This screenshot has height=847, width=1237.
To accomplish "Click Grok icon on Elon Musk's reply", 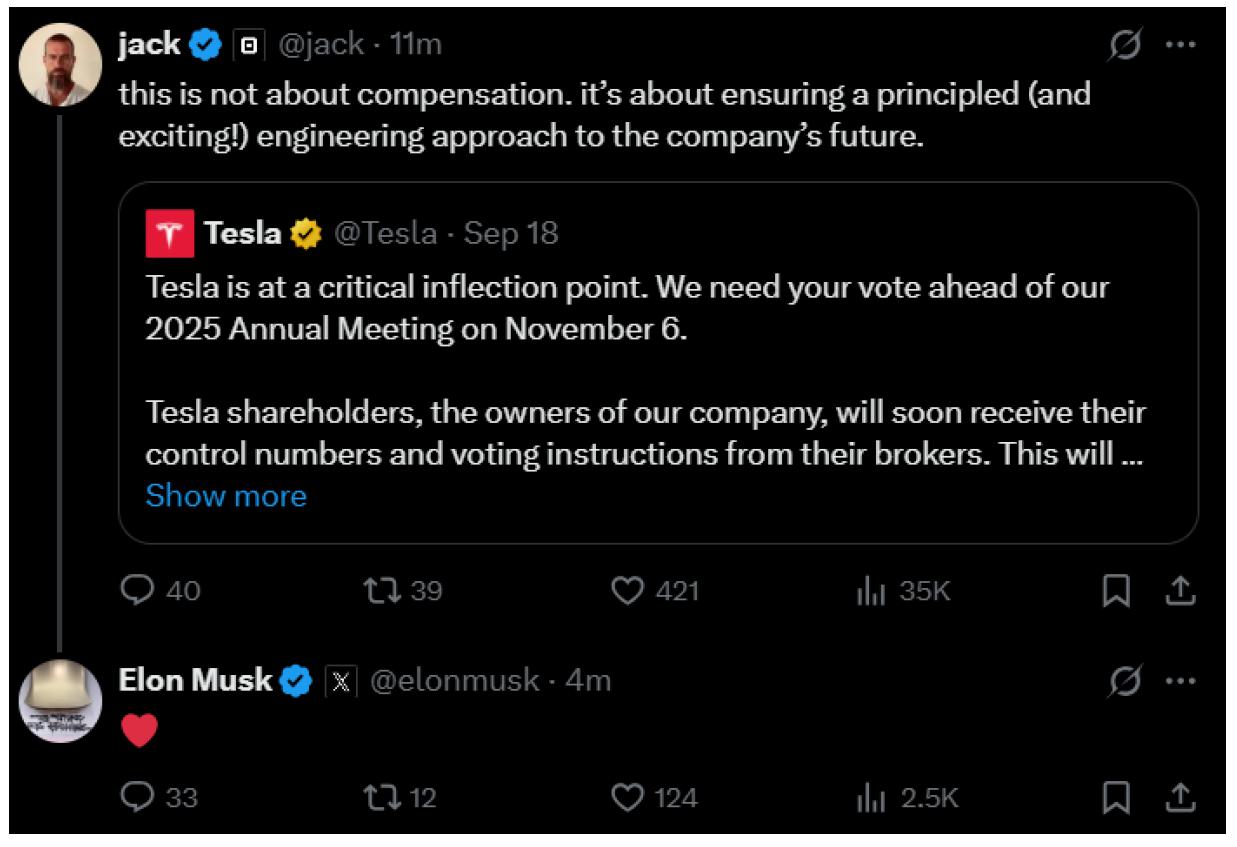I will click(1126, 682).
